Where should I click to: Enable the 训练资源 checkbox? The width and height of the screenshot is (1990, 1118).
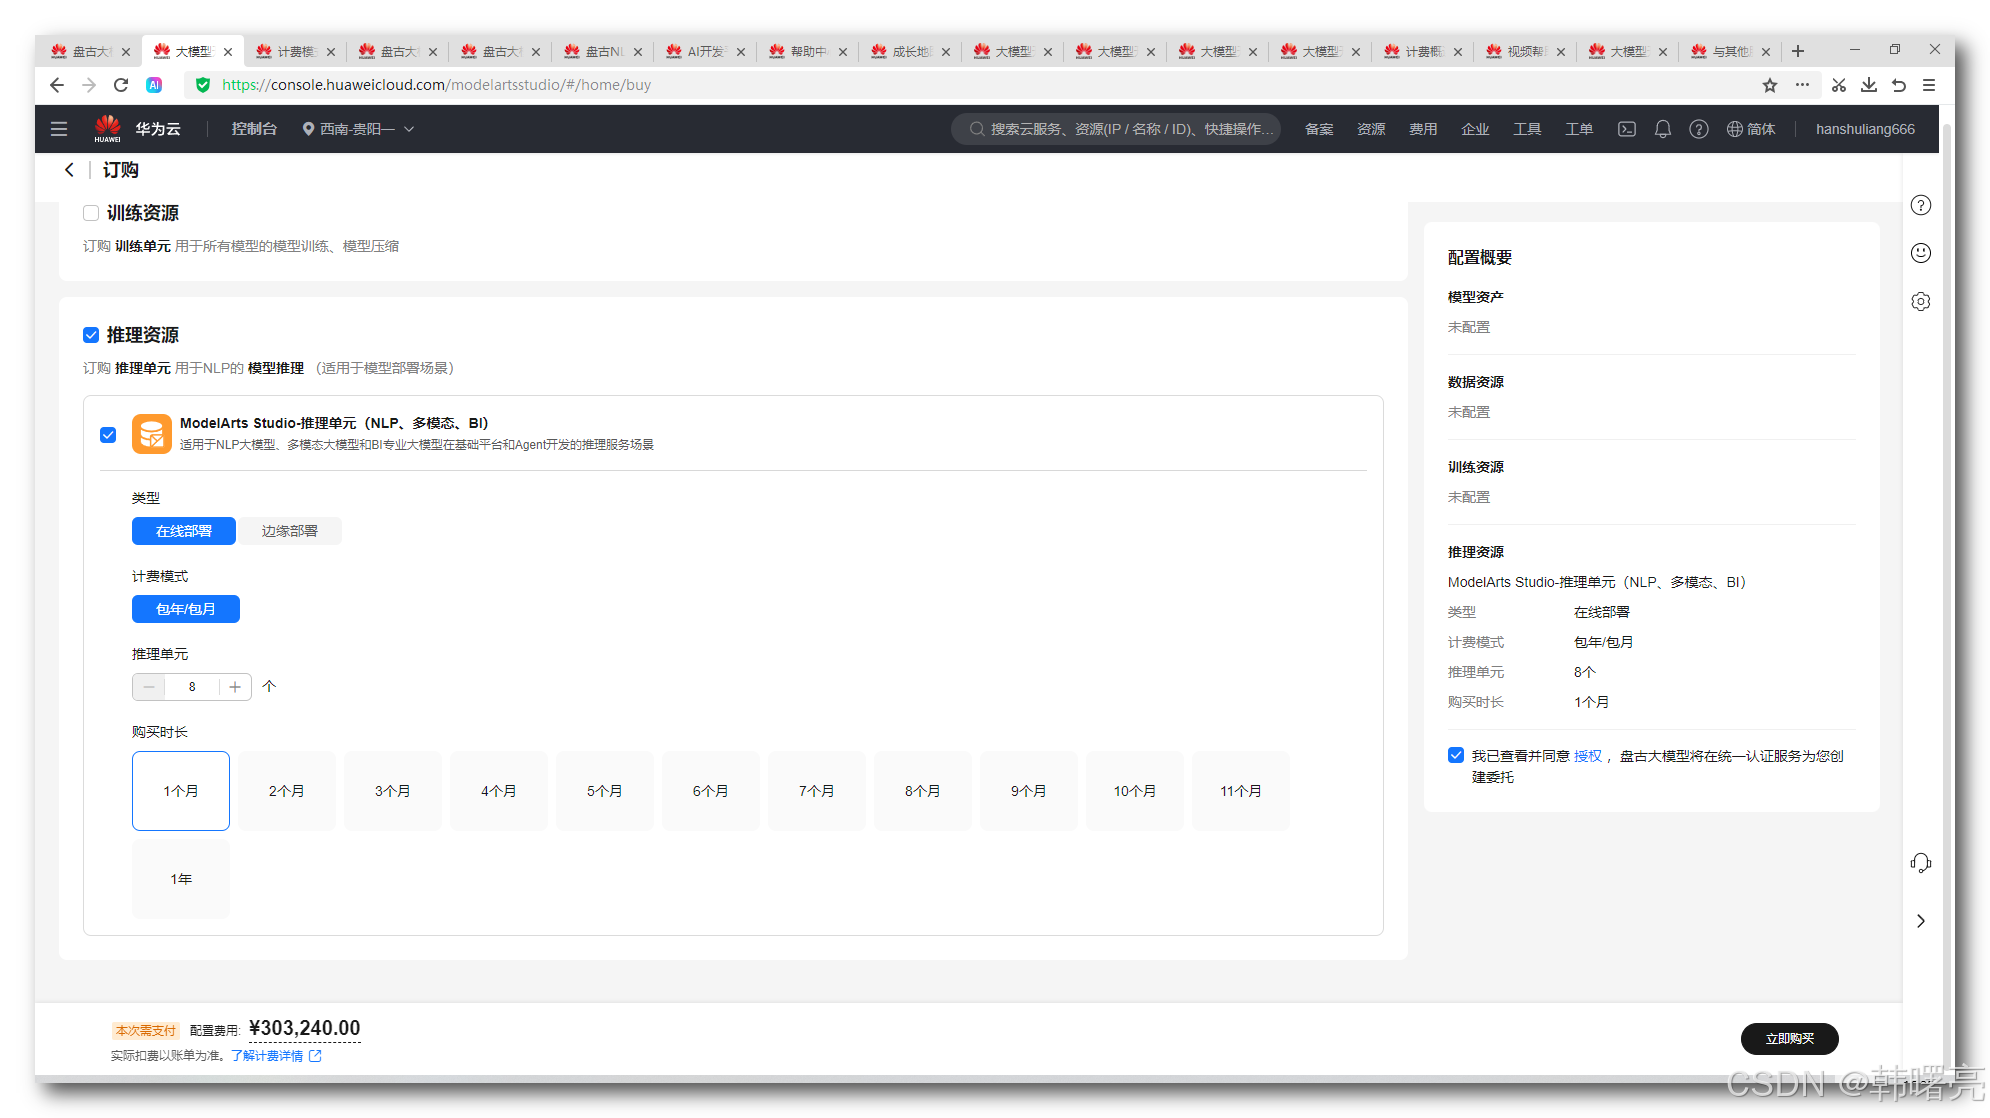coord(91,213)
